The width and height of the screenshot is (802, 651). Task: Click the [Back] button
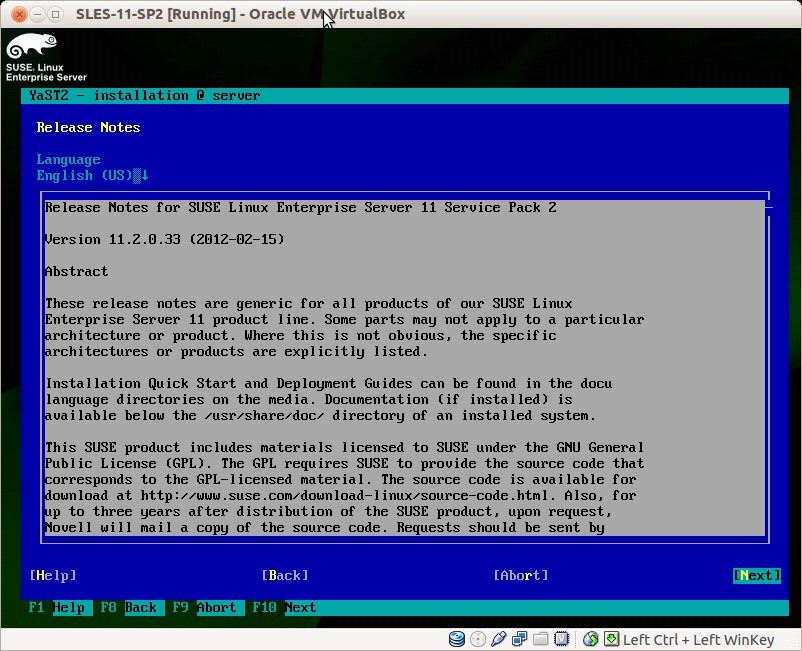[285, 575]
